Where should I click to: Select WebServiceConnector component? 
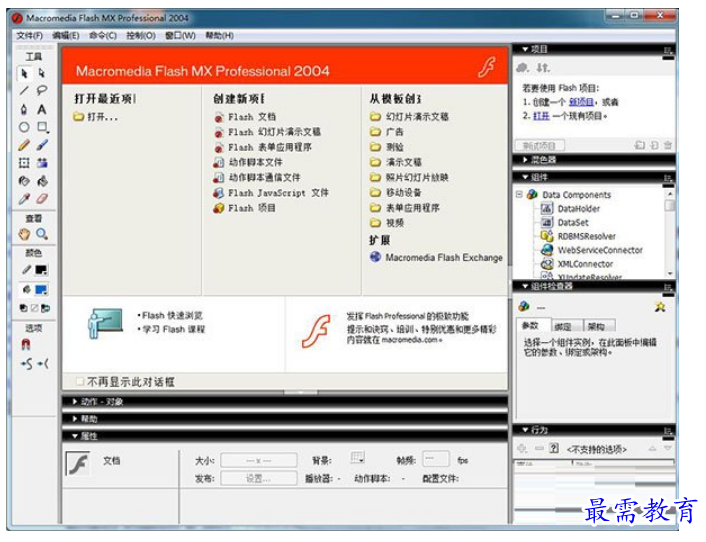[600, 250]
